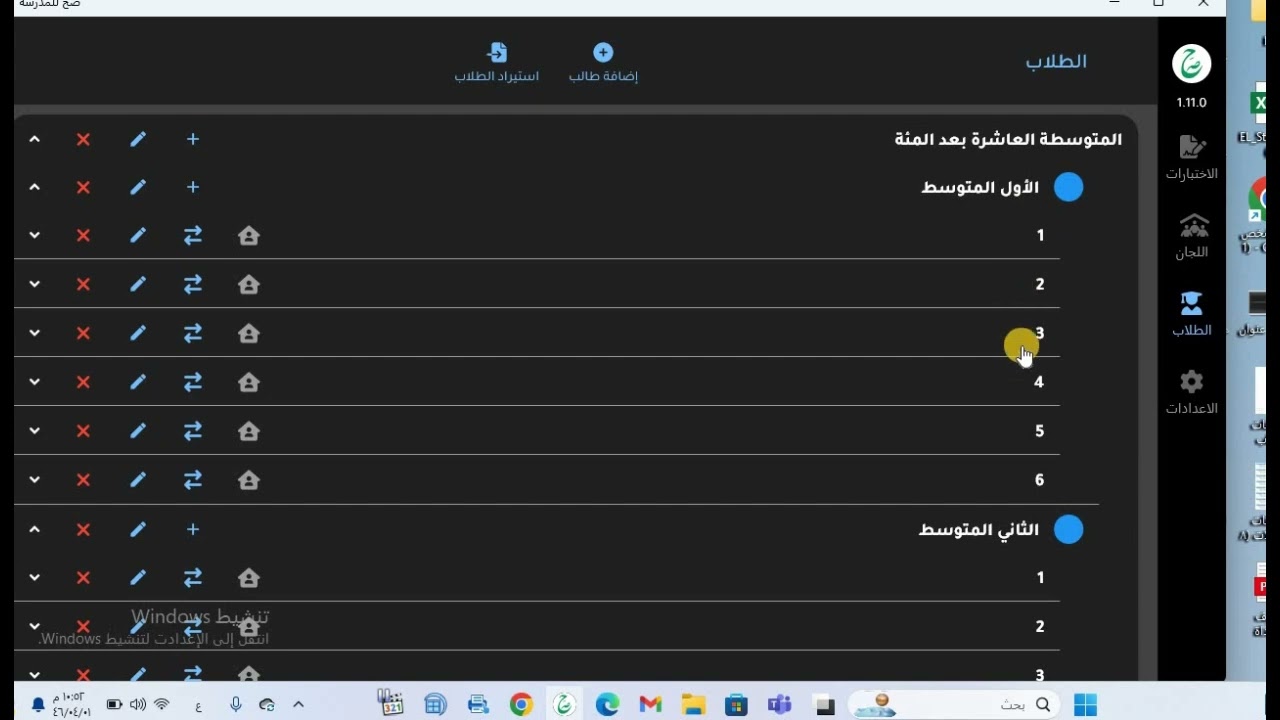Add a class to الثاني المتوسط with the plus icon
This screenshot has height=720, width=1280.
tap(193, 529)
